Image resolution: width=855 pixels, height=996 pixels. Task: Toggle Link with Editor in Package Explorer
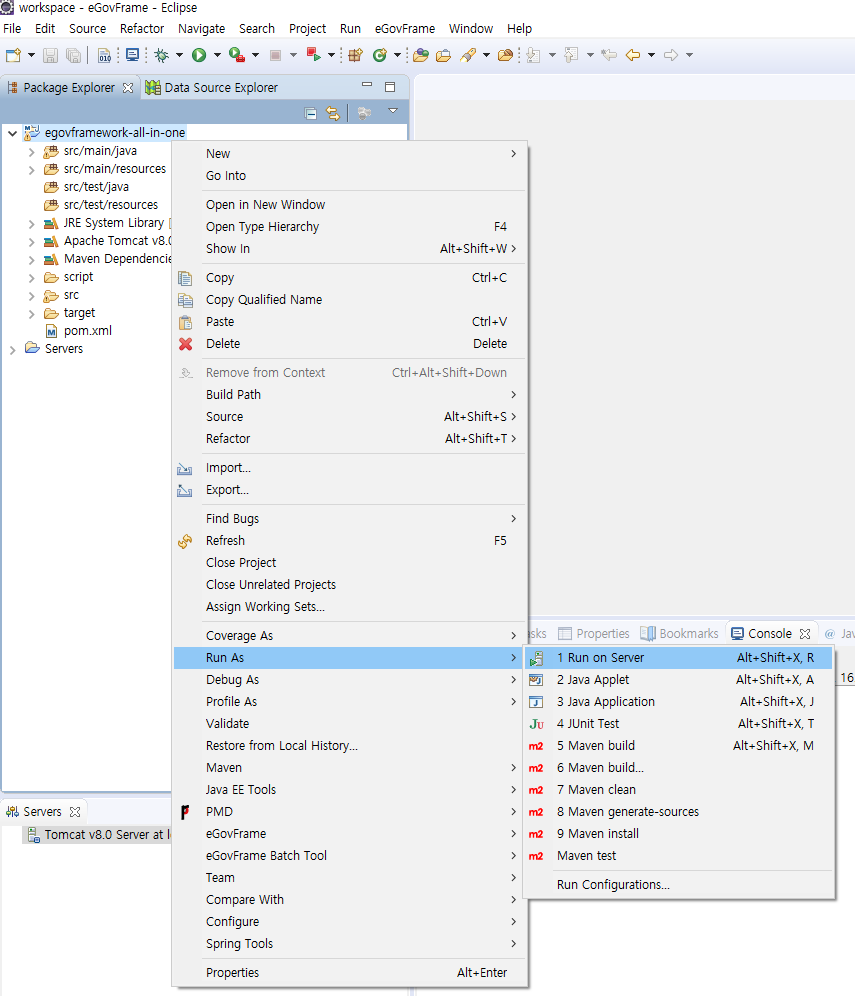(333, 113)
